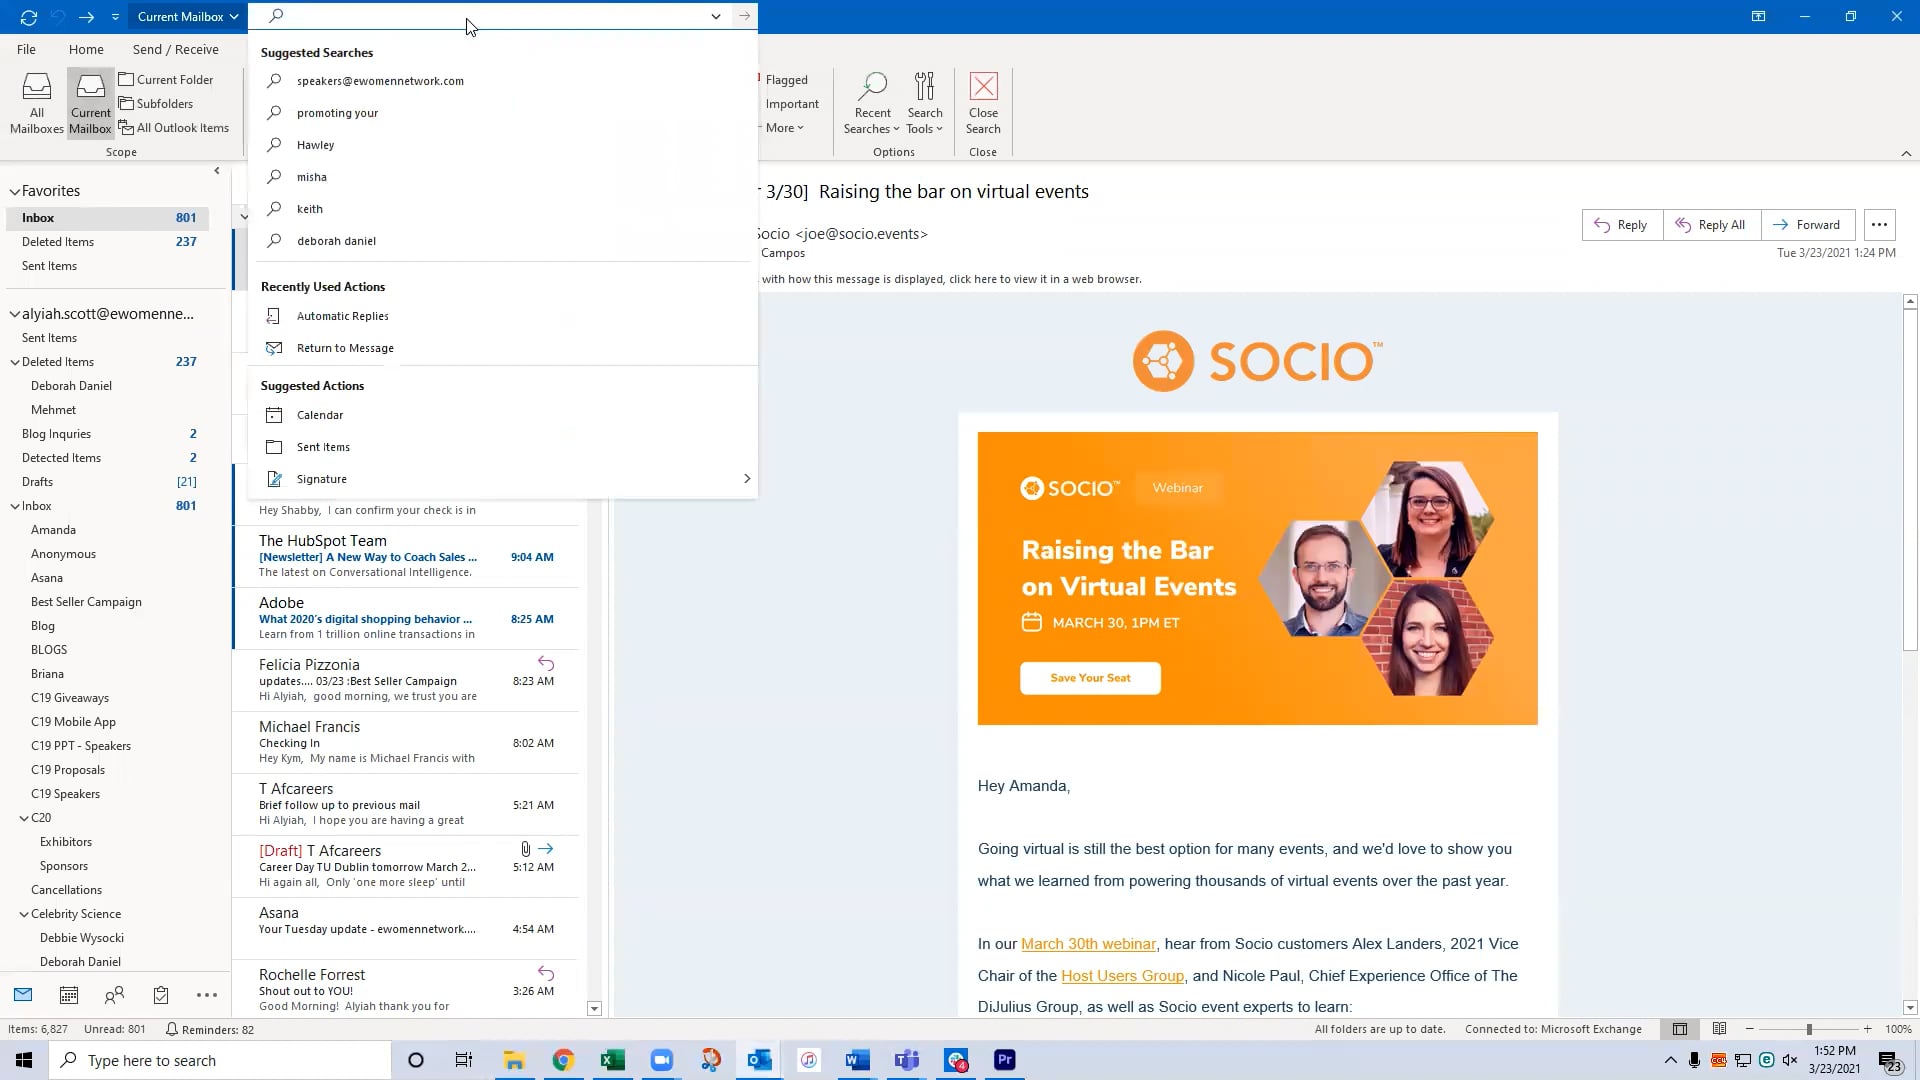
Task: Open the People view icon
Action: pos(114,994)
